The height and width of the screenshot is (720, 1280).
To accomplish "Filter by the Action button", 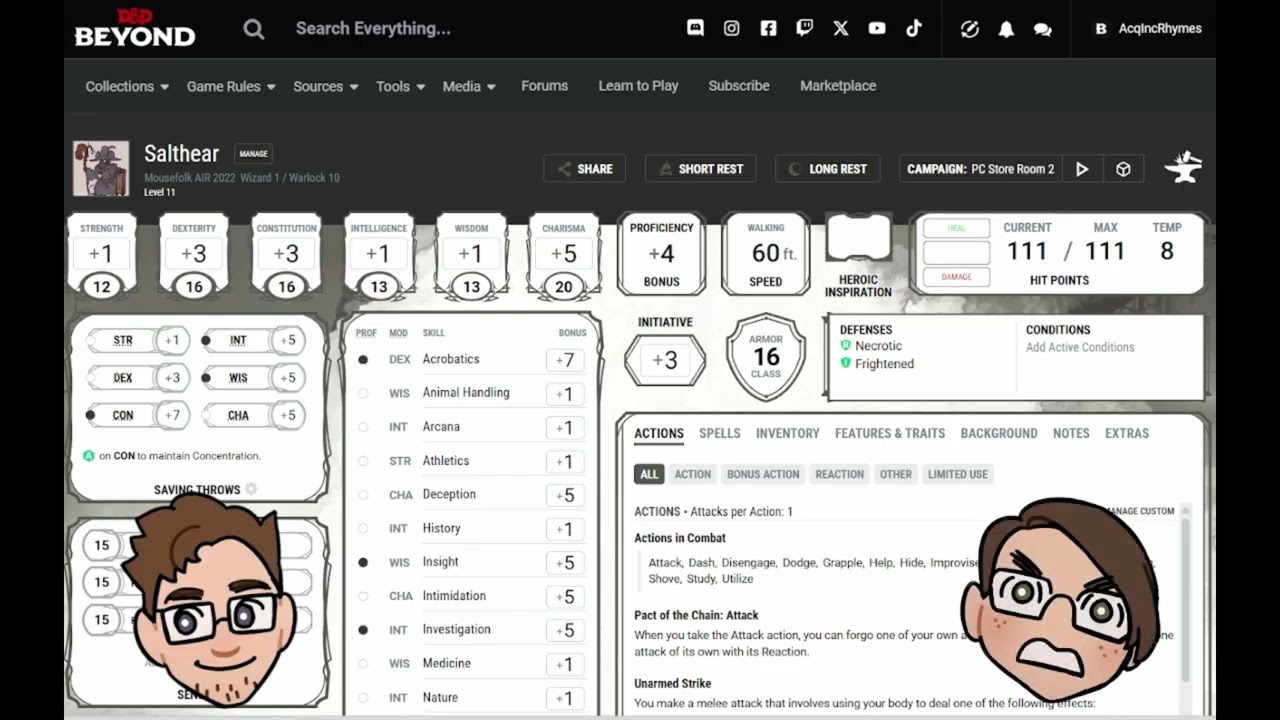I will coord(693,474).
